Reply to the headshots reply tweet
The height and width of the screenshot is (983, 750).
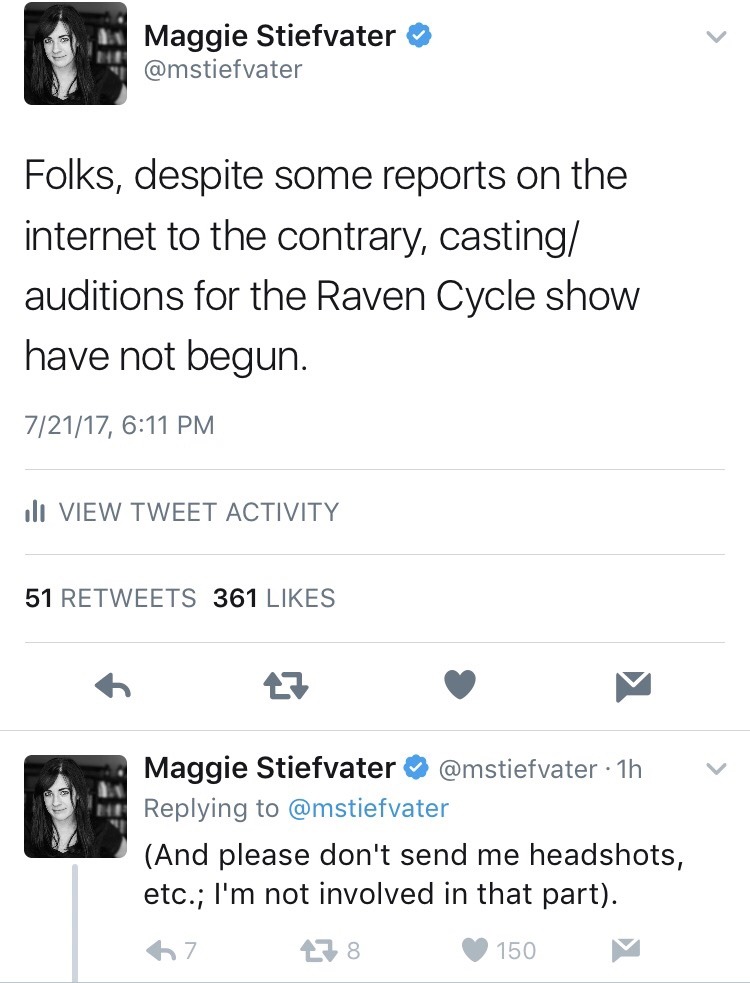(x=163, y=949)
